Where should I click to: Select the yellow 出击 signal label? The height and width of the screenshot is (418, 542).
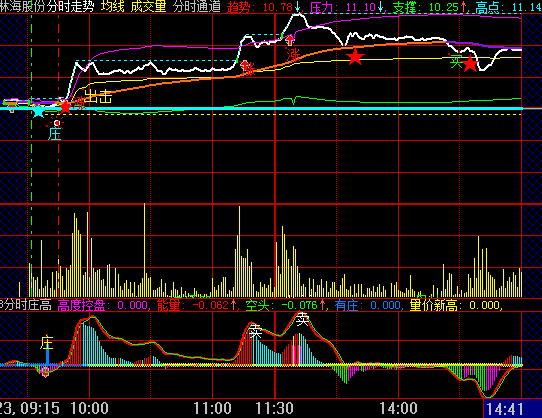tap(98, 96)
